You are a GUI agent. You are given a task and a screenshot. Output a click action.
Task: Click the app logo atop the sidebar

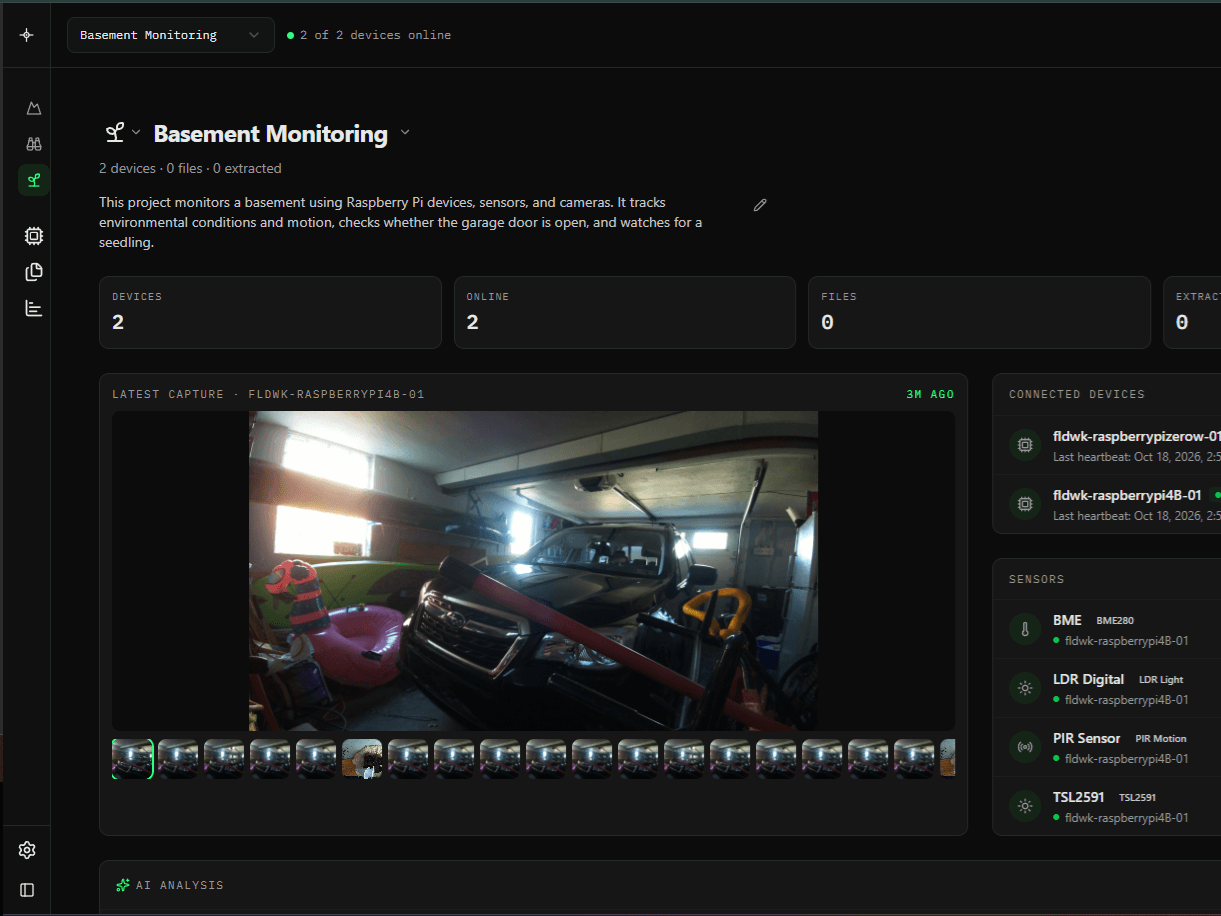tap(27, 35)
